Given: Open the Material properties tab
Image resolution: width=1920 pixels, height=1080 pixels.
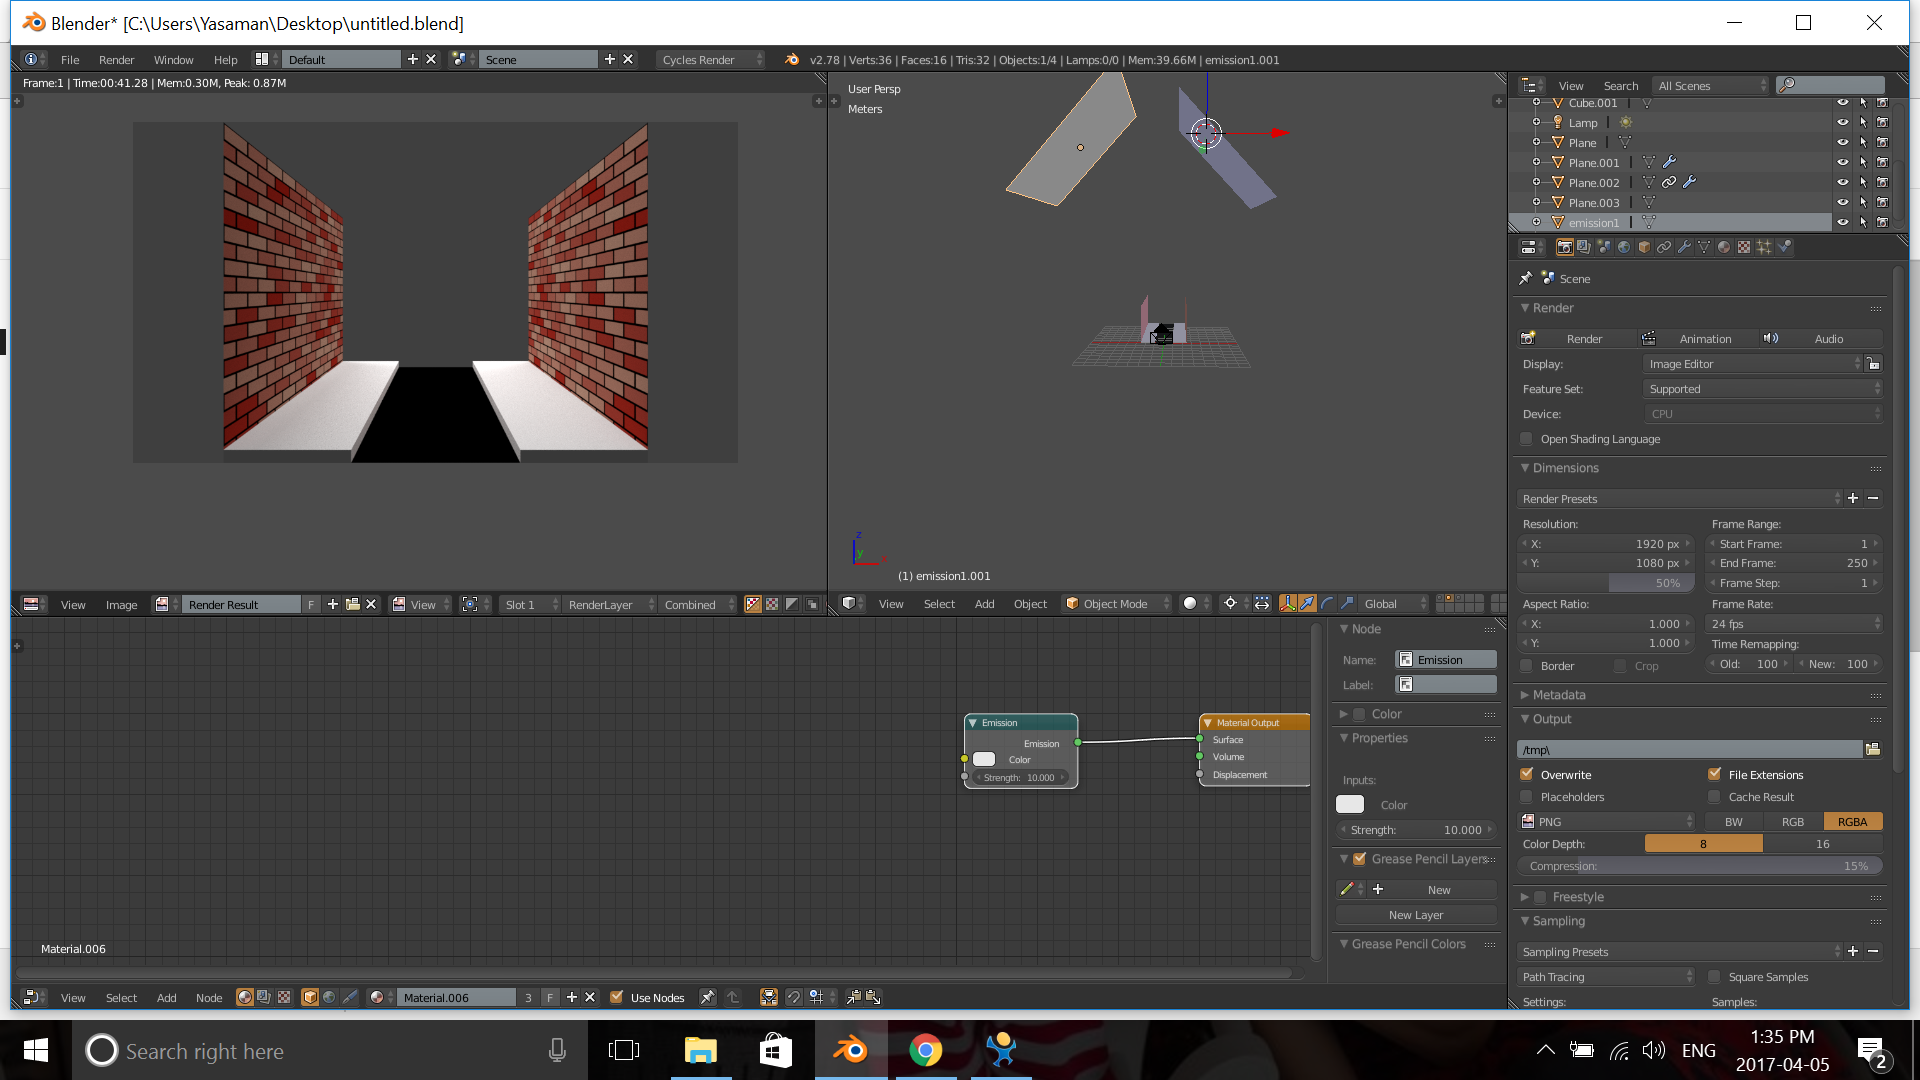Looking at the screenshot, I should coord(1724,247).
